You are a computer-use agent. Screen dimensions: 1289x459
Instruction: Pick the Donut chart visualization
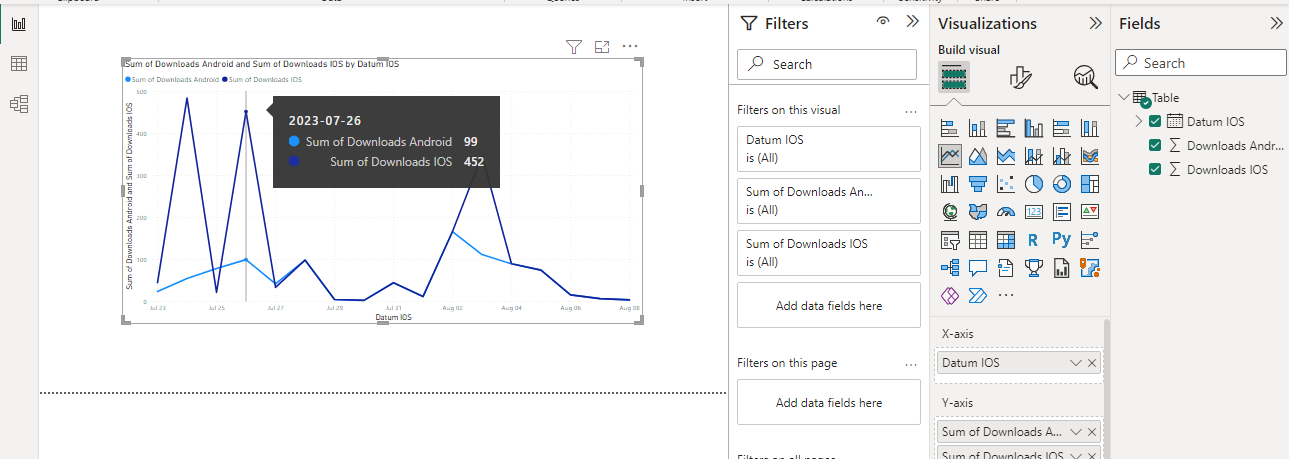click(x=1062, y=184)
